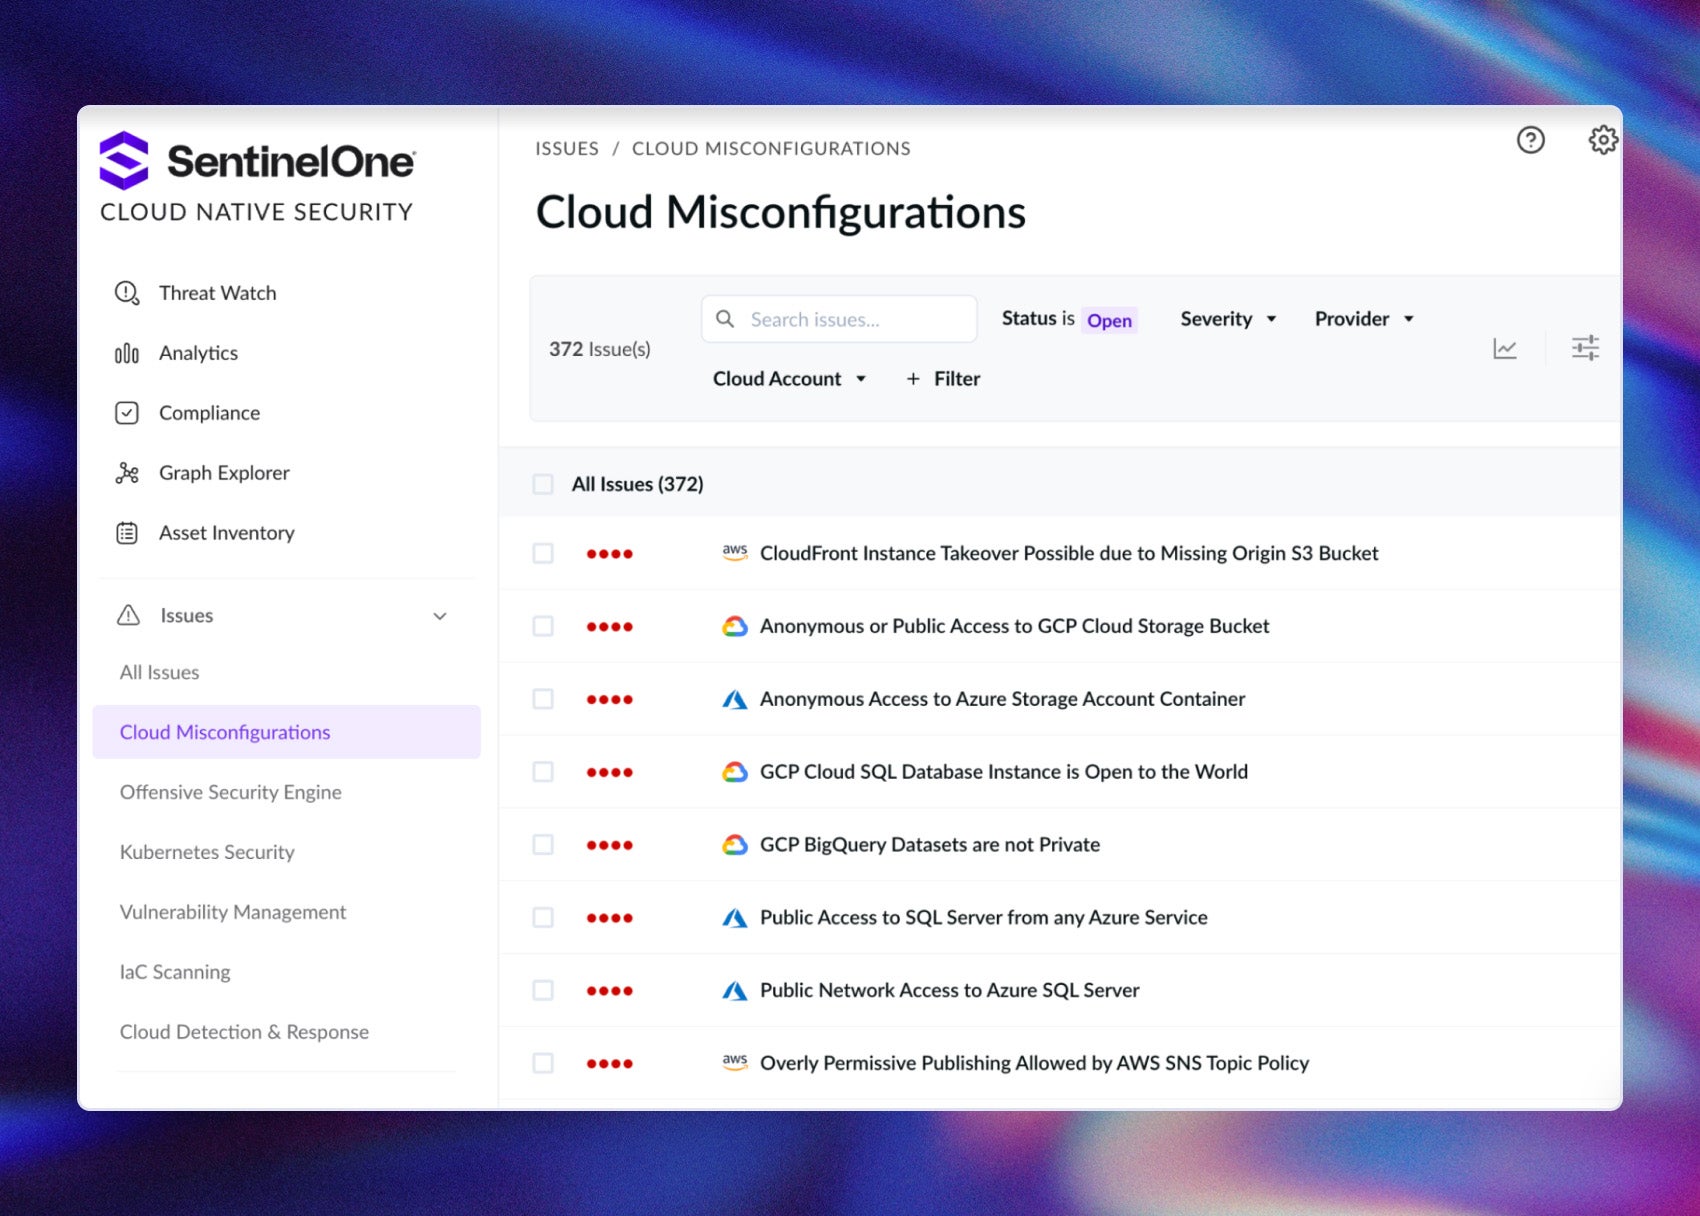This screenshot has width=1700, height=1216.
Task: Open the filter sliders settings icon
Action: (1585, 348)
